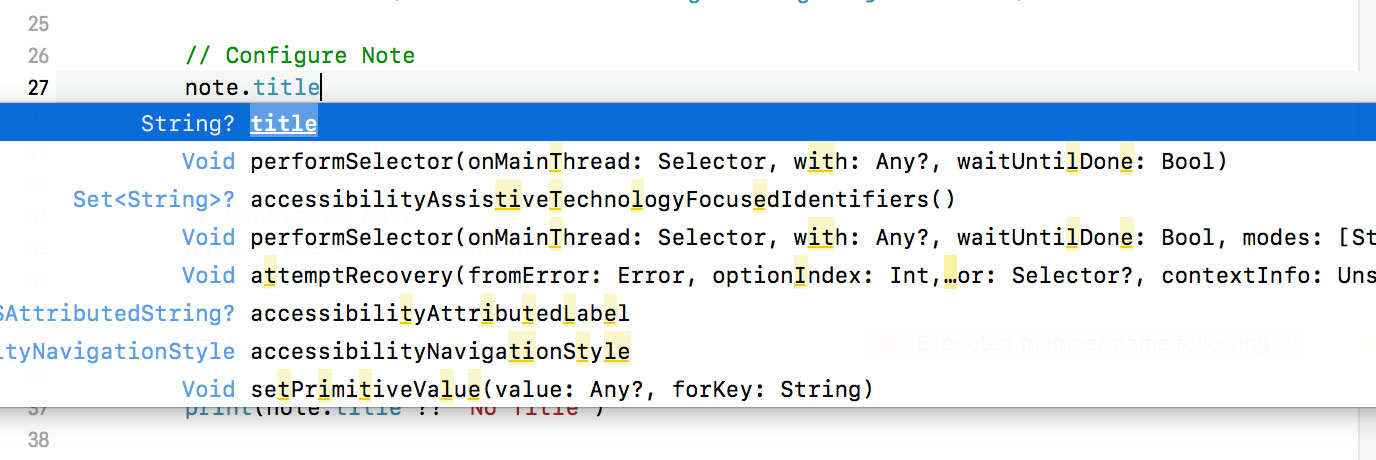This screenshot has height=460, width=1376.
Task: Pick the accessibilityAttributedLabel suggestion
Action: click(x=440, y=314)
